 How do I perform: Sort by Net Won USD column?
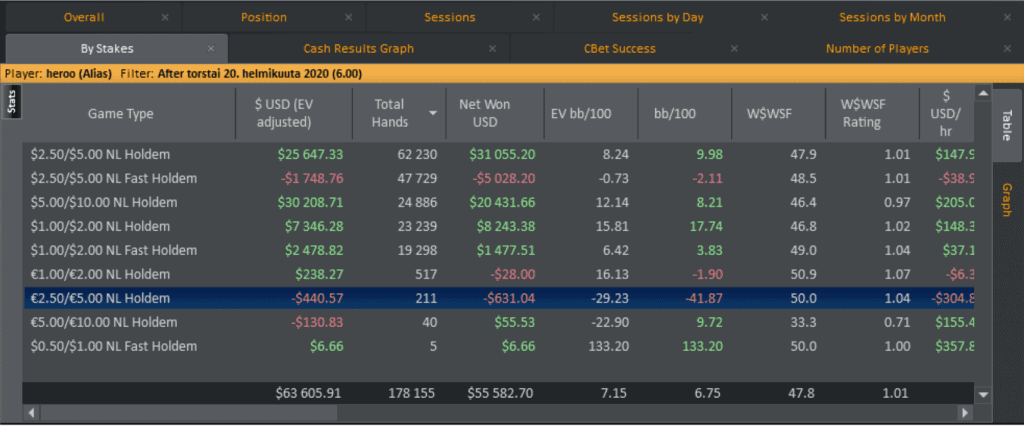pos(495,114)
